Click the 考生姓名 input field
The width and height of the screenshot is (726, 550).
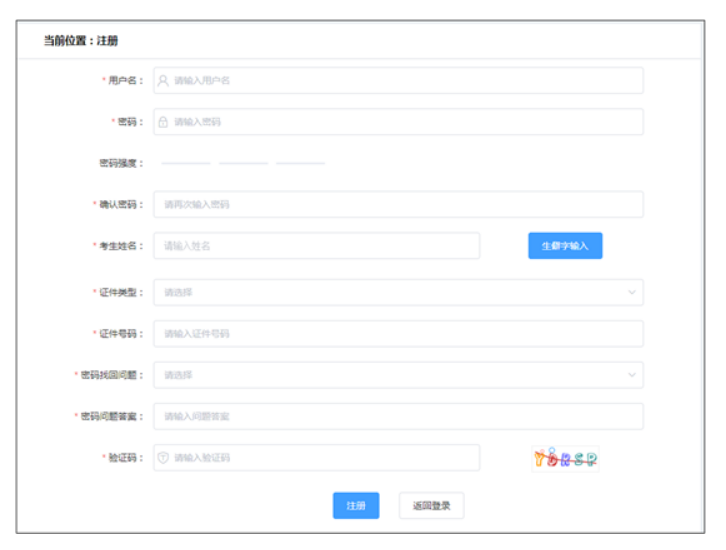(316, 246)
